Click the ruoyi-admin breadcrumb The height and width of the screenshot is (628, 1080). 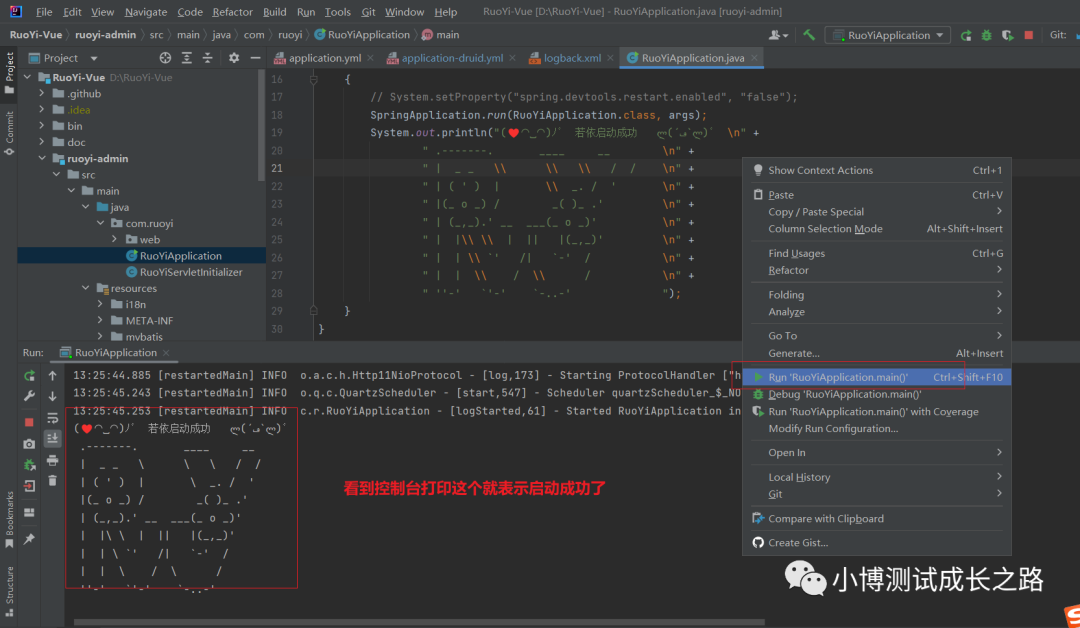pos(105,34)
